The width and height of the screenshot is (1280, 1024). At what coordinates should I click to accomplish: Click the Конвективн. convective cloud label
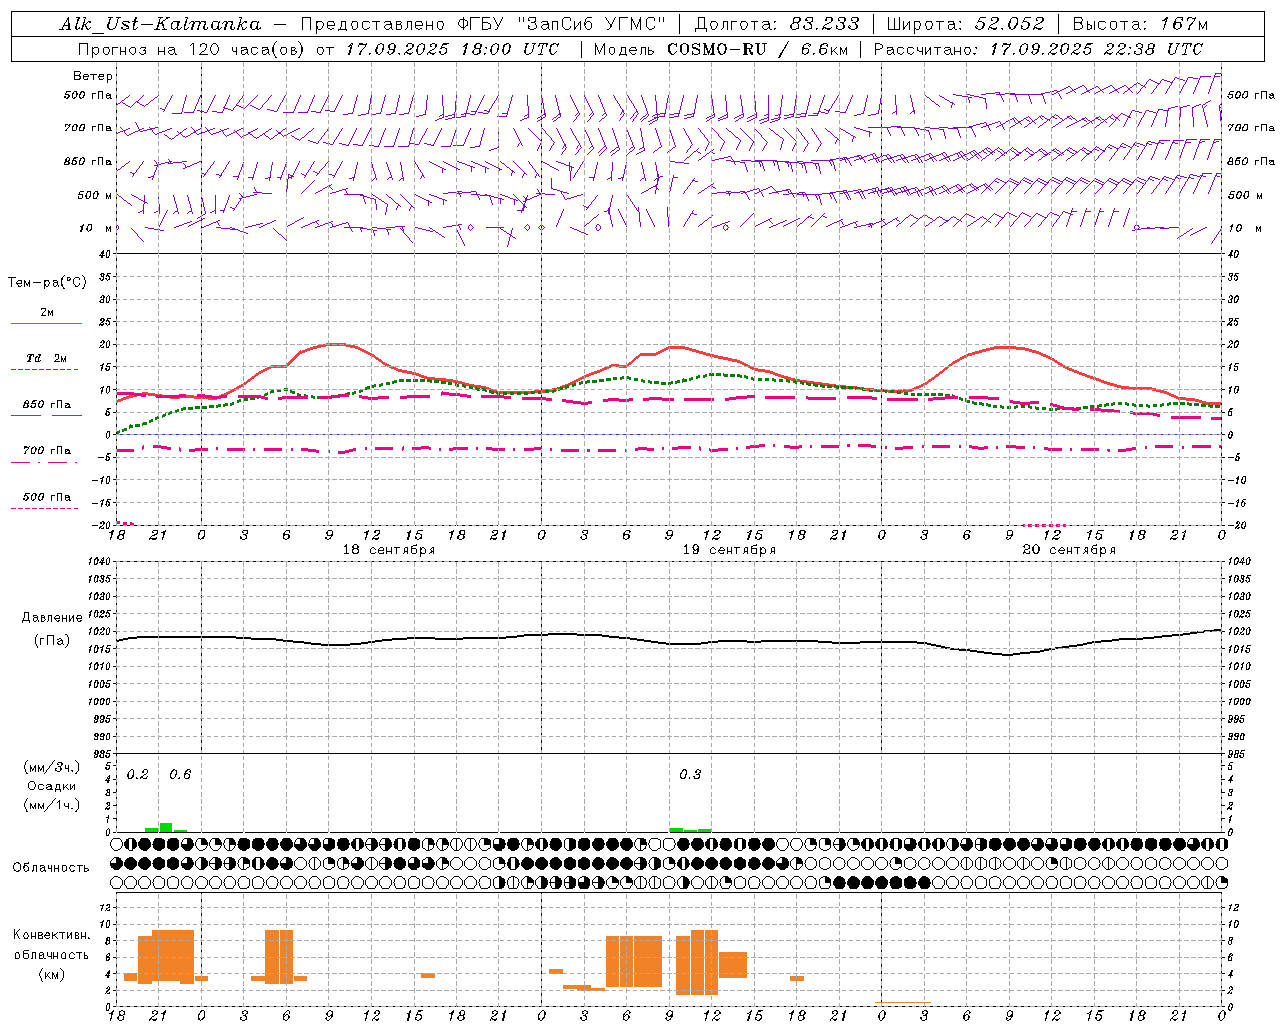pyautogui.click(x=51, y=935)
